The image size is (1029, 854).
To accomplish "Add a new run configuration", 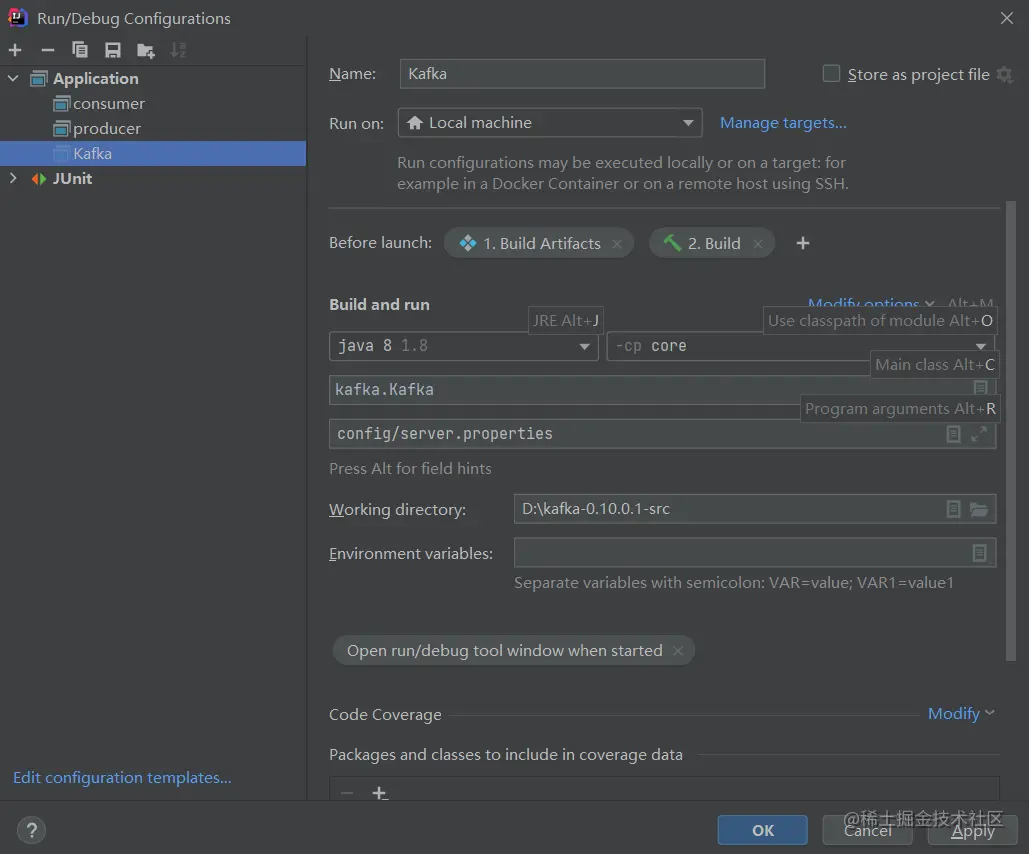I will [x=15, y=50].
